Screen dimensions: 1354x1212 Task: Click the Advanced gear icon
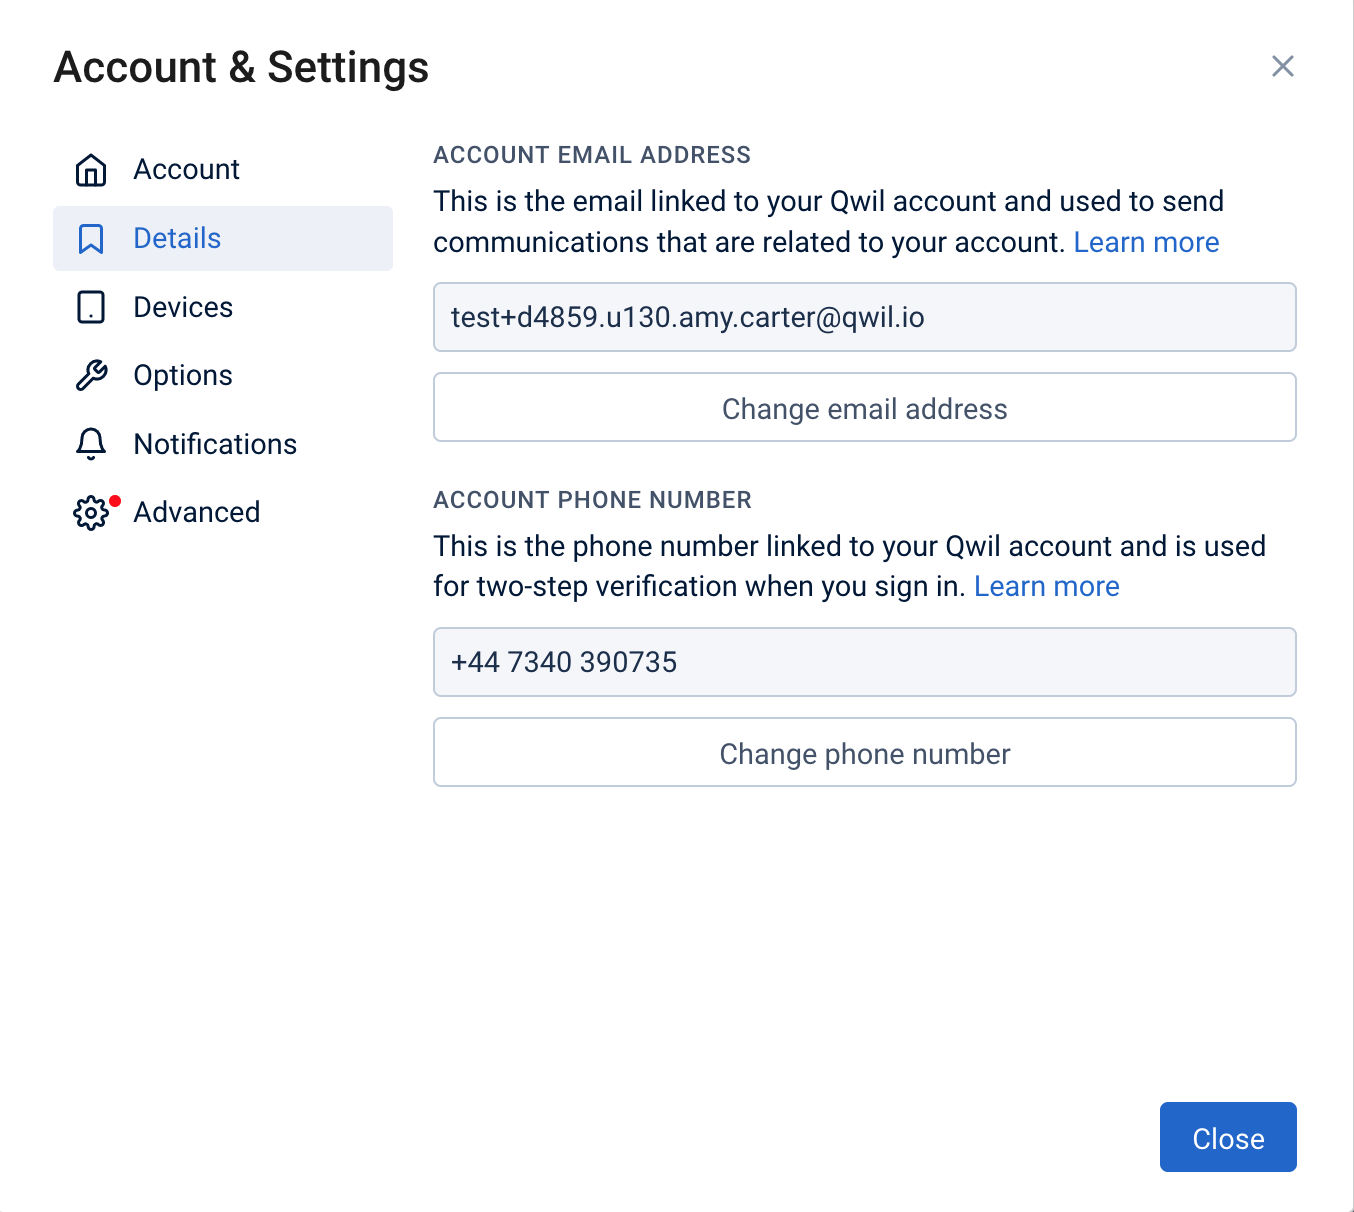tap(91, 513)
